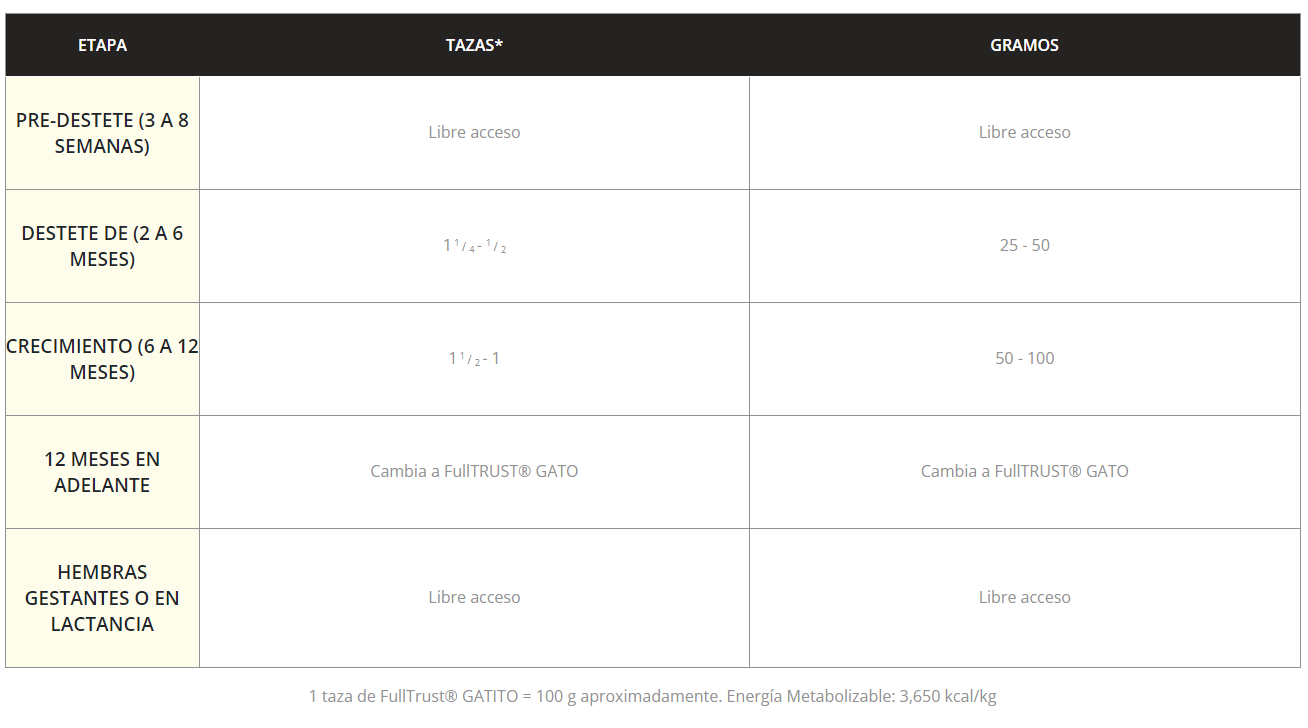Click the 12 MESES EN ADELANTE label

[x=102, y=472]
